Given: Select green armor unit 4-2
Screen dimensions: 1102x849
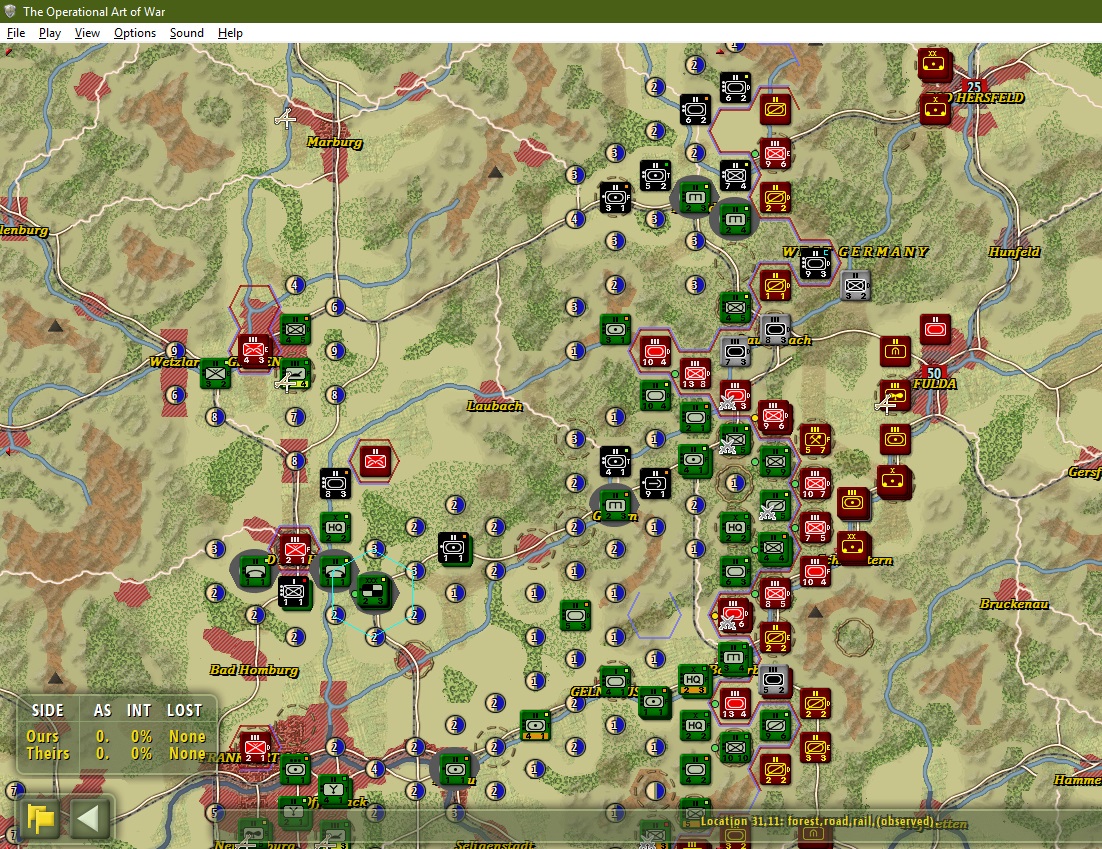Looking at the screenshot, I should pyautogui.click(x=695, y=770).
